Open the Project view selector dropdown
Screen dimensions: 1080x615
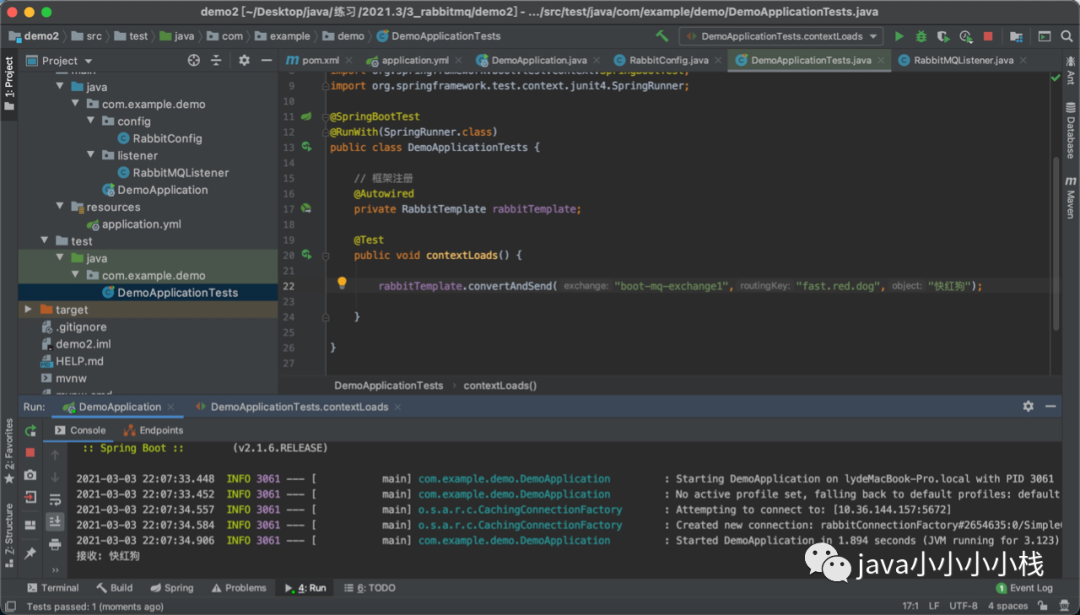[x=59, y=61]
